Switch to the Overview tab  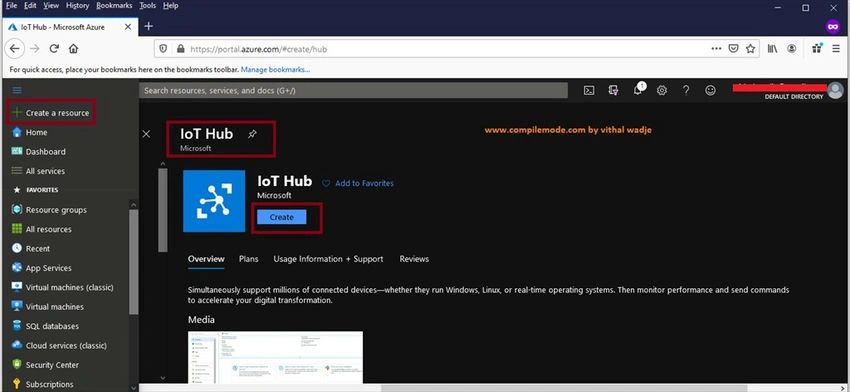coord(206,259)
